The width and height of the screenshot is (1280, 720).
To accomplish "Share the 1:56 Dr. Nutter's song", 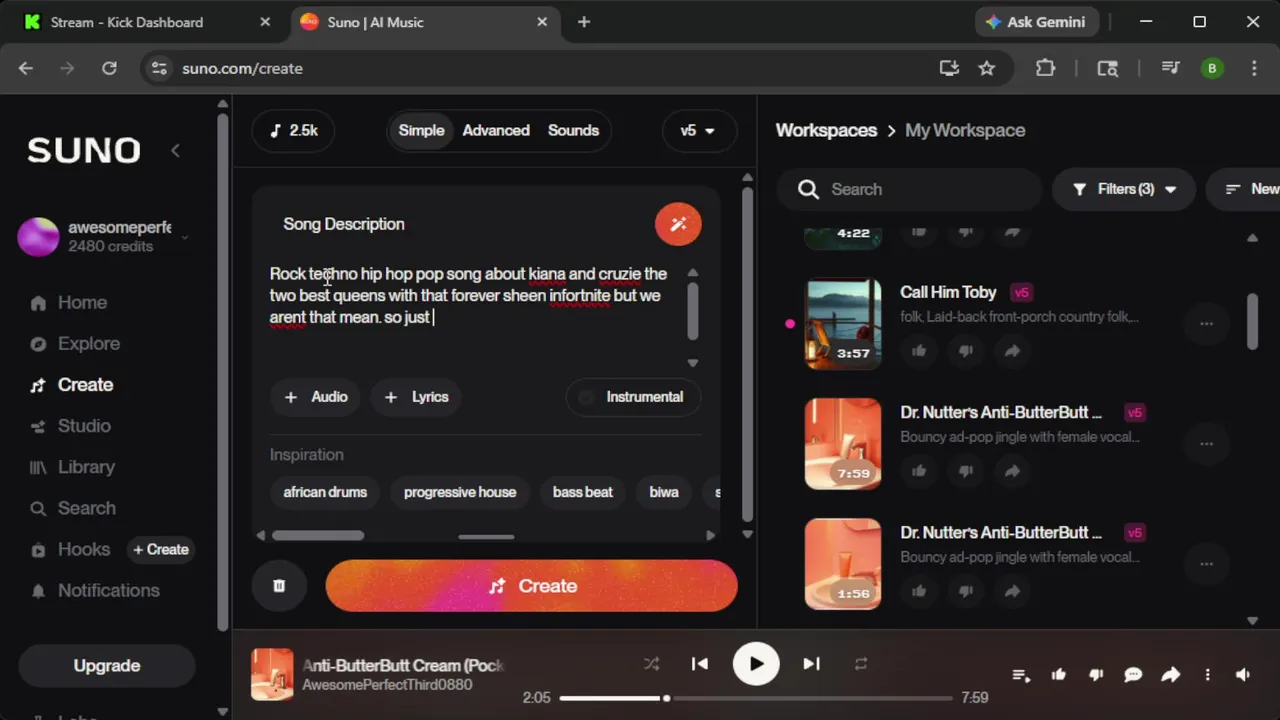I will pos(1012,591).
